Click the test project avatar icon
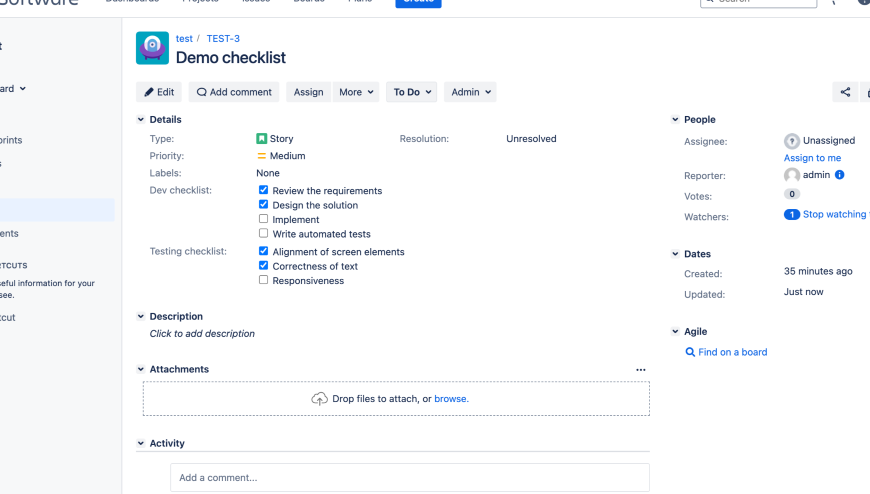Screen dimensions: 870x494 152,48
